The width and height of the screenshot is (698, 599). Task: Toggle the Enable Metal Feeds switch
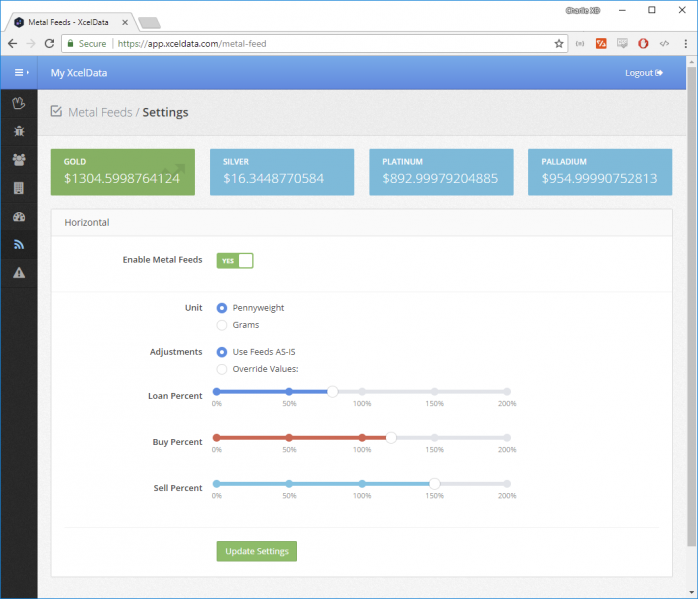point(235,261)
